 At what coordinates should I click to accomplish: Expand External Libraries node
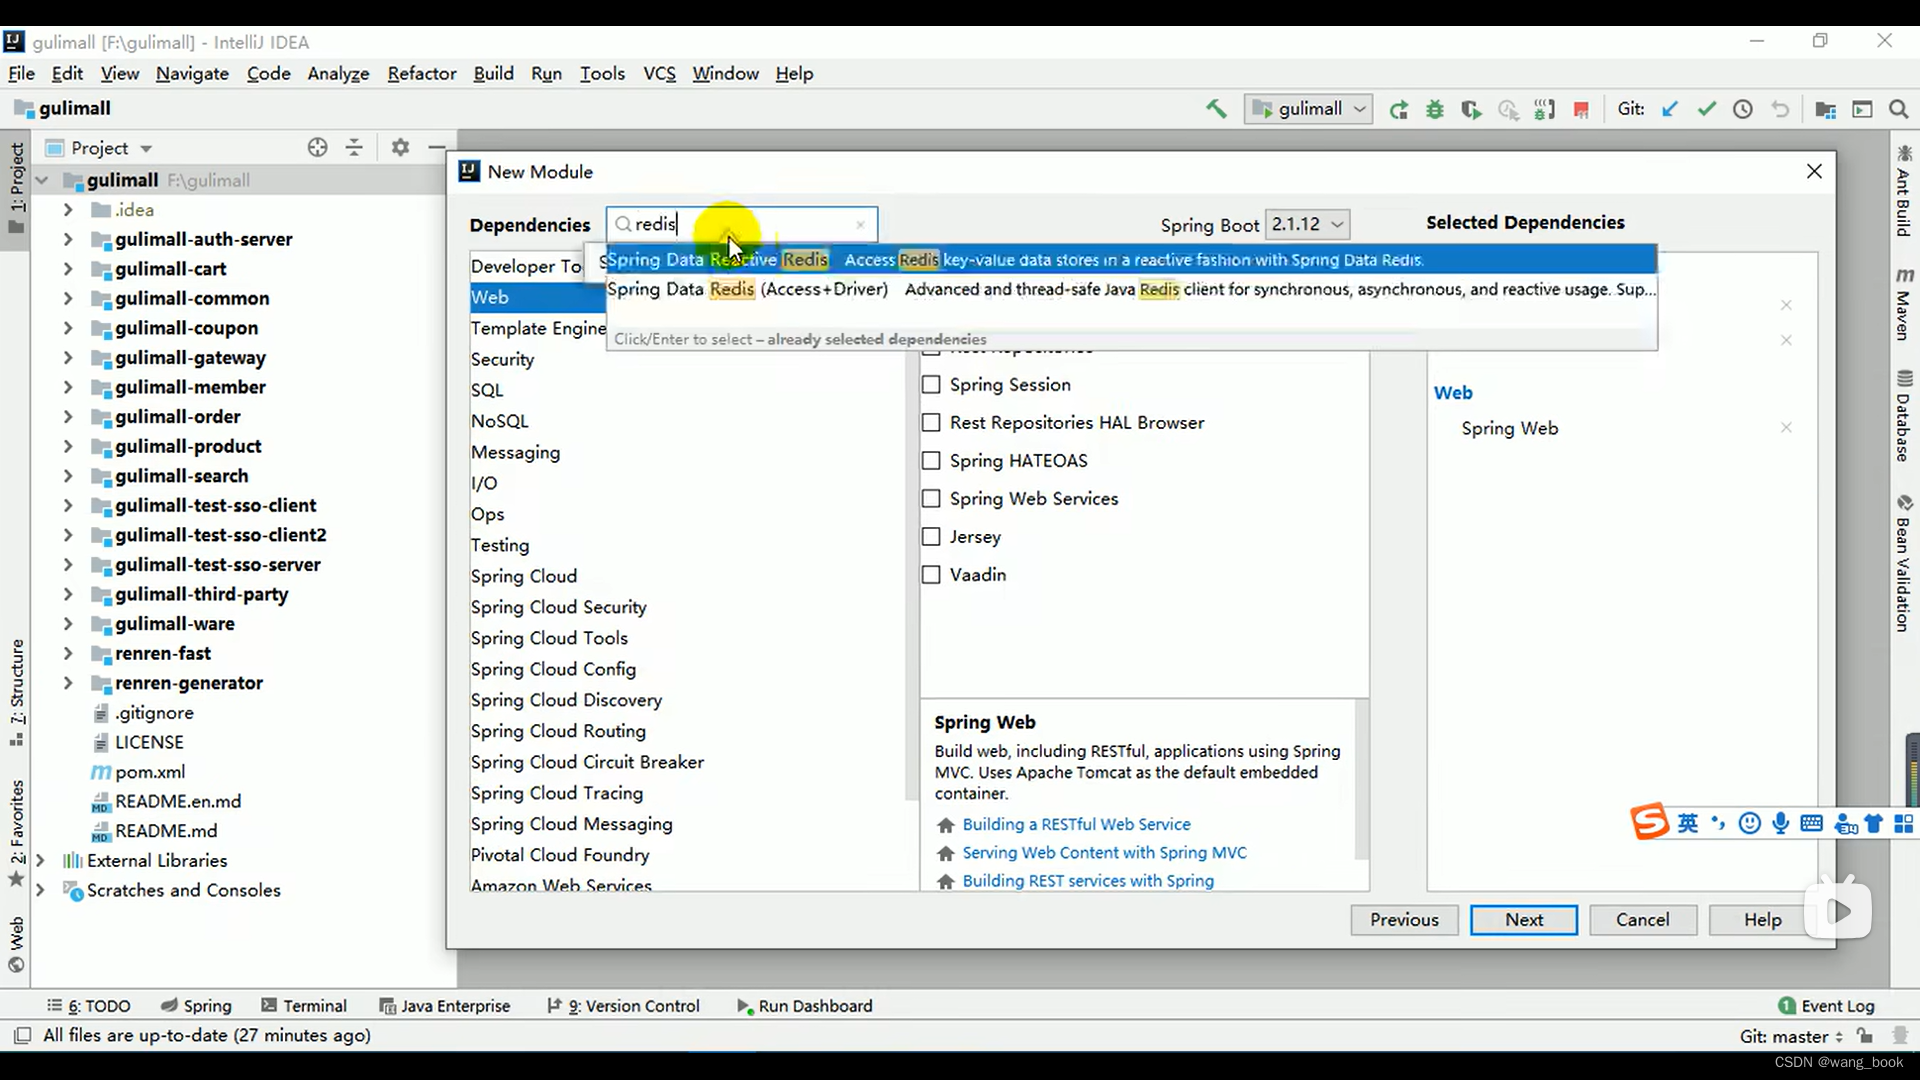point(40,860)
